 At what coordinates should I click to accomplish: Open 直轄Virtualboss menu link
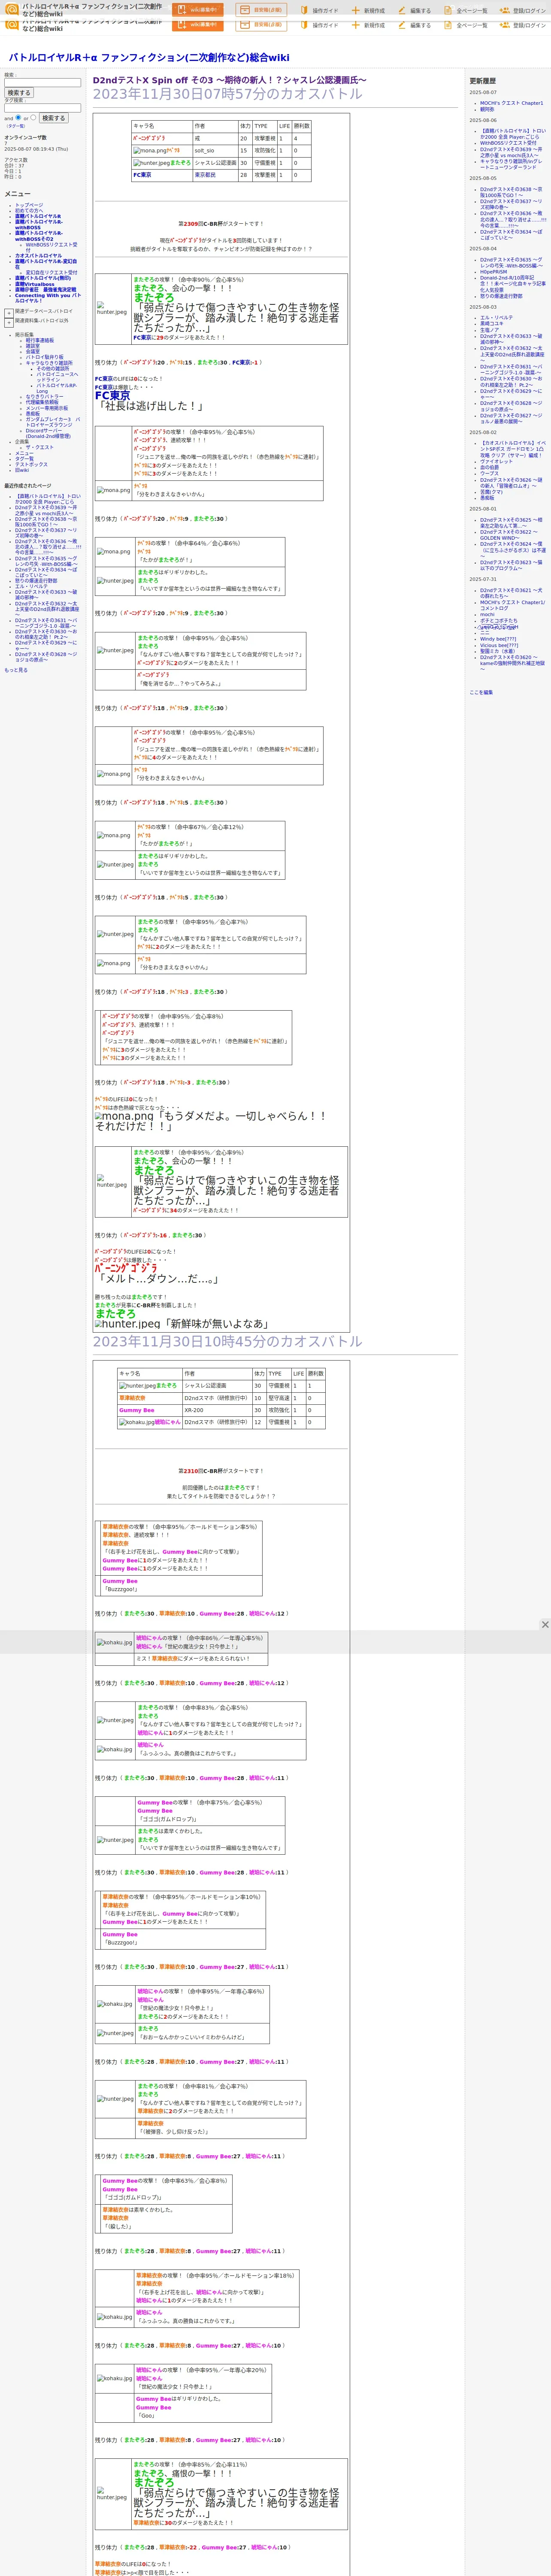[x=35, y=284]
